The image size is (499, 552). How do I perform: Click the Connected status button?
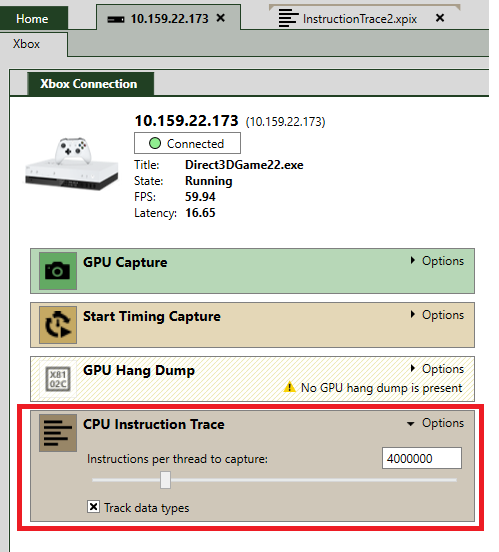[187, 143]
